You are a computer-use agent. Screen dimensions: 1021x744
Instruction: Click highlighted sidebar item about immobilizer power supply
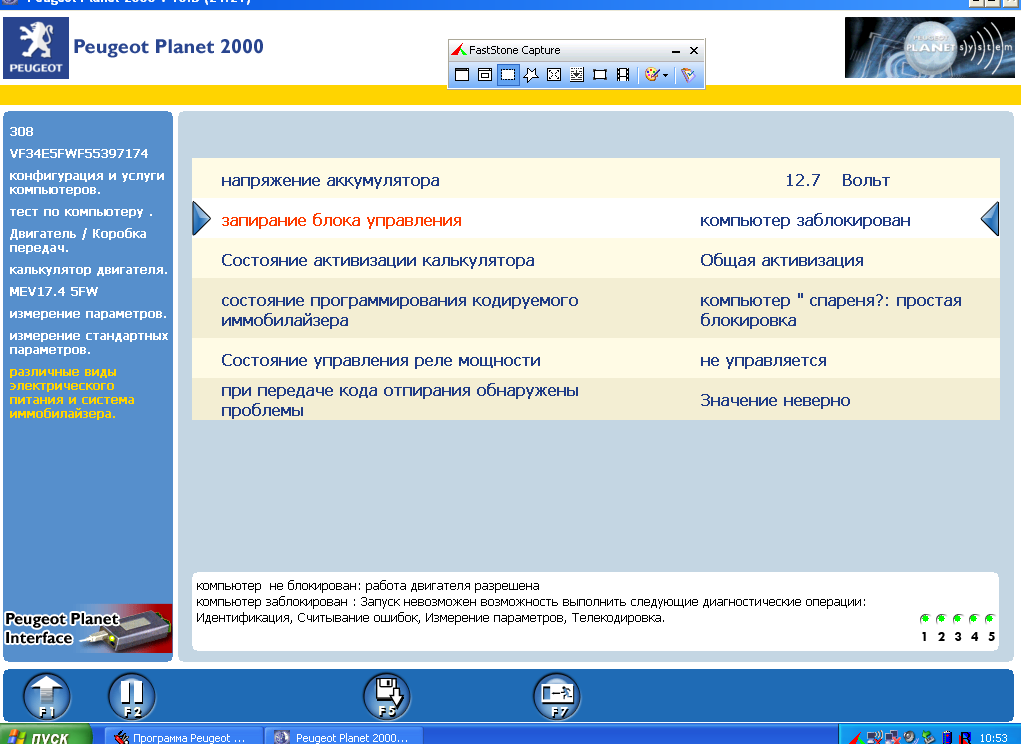[x=72, y=393]
